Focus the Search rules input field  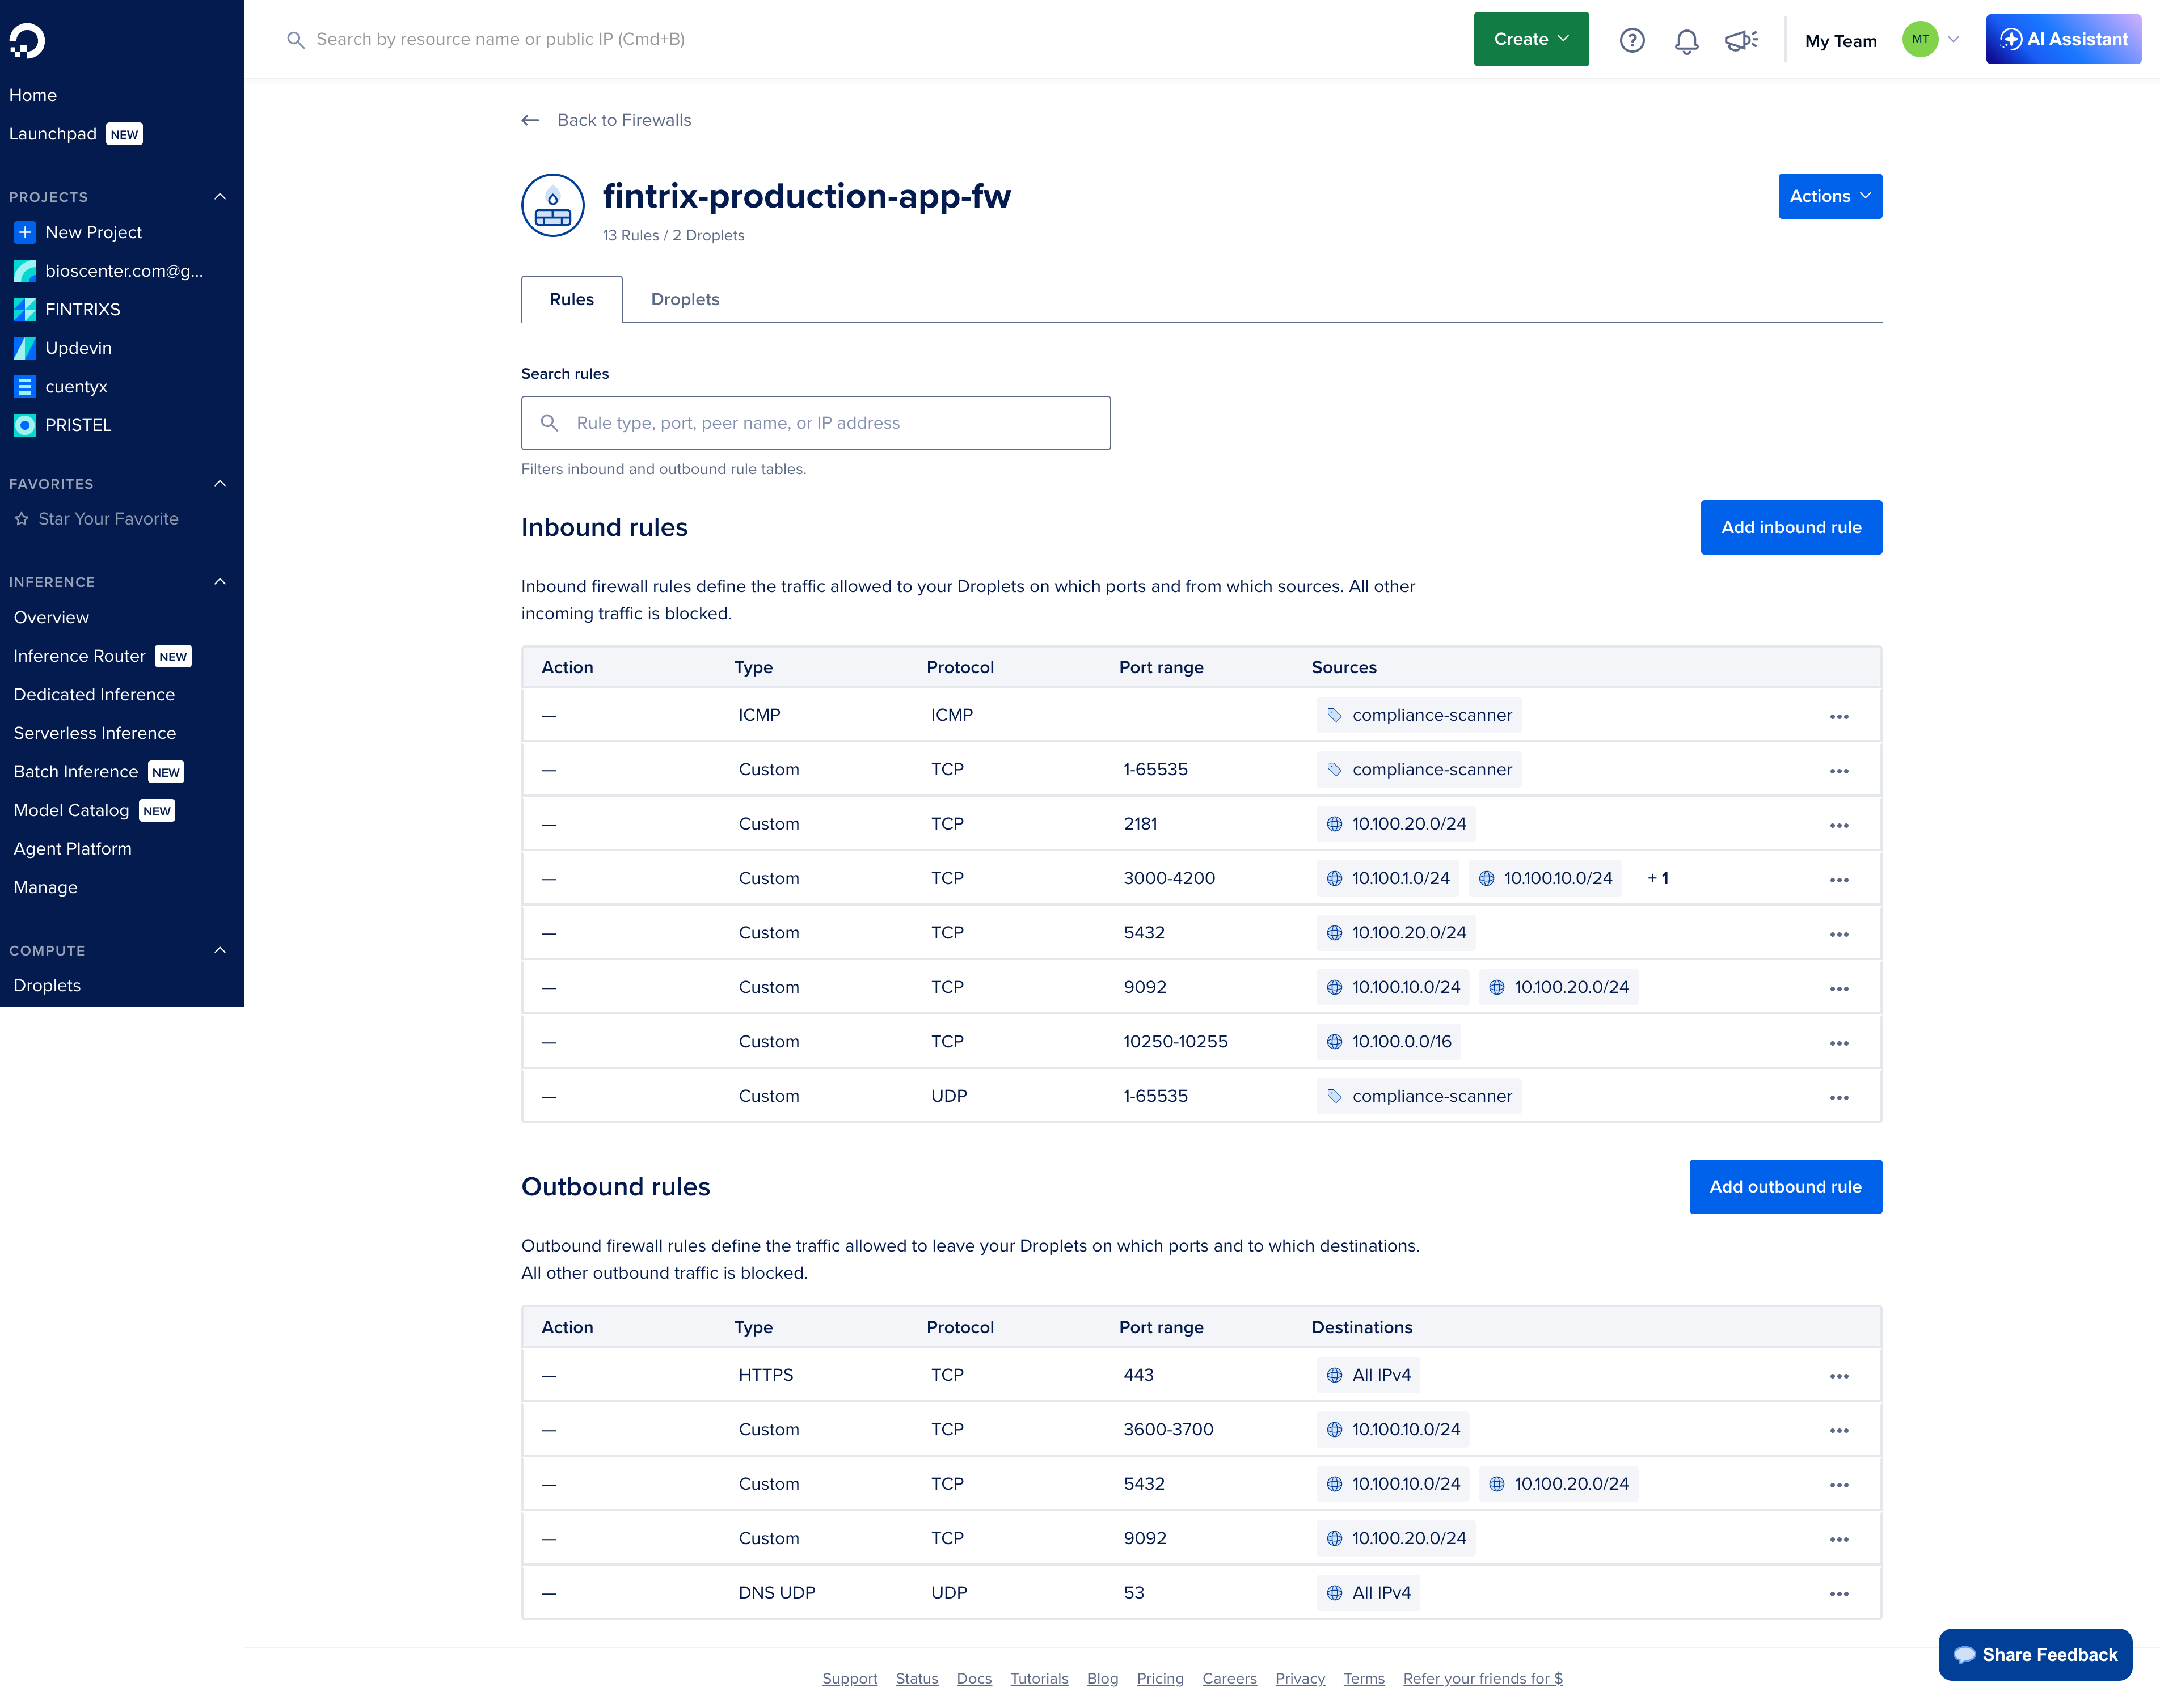click(x=816, y=423)
